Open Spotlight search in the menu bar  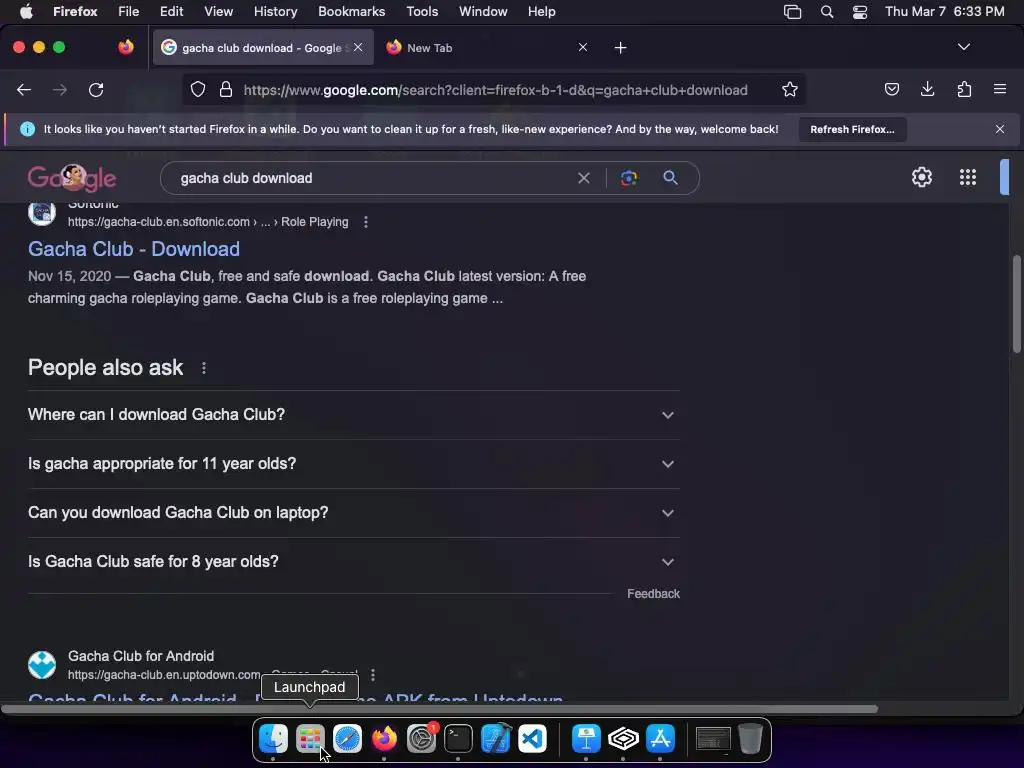[x=826, y=12]
